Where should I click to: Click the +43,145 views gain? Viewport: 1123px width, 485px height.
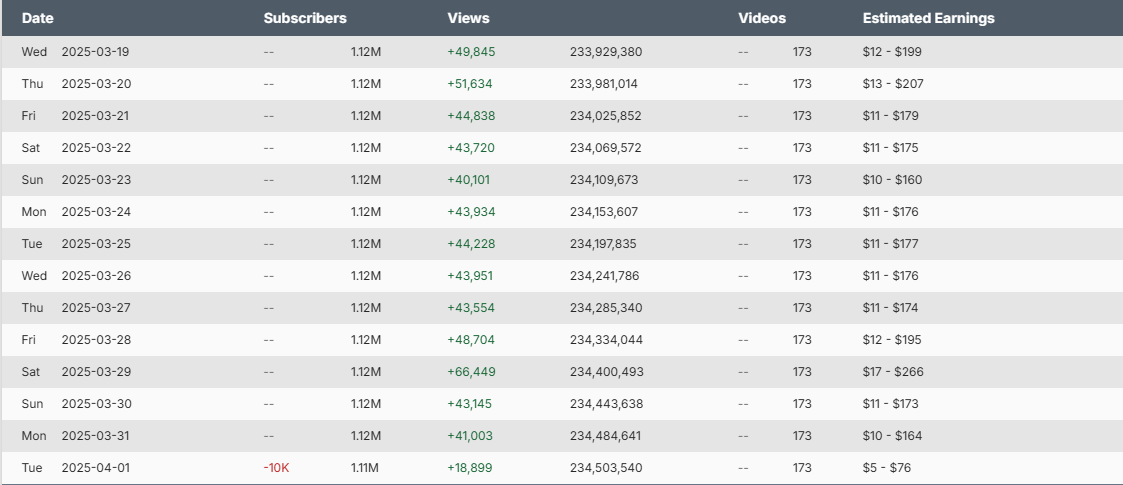click(469, 404)
